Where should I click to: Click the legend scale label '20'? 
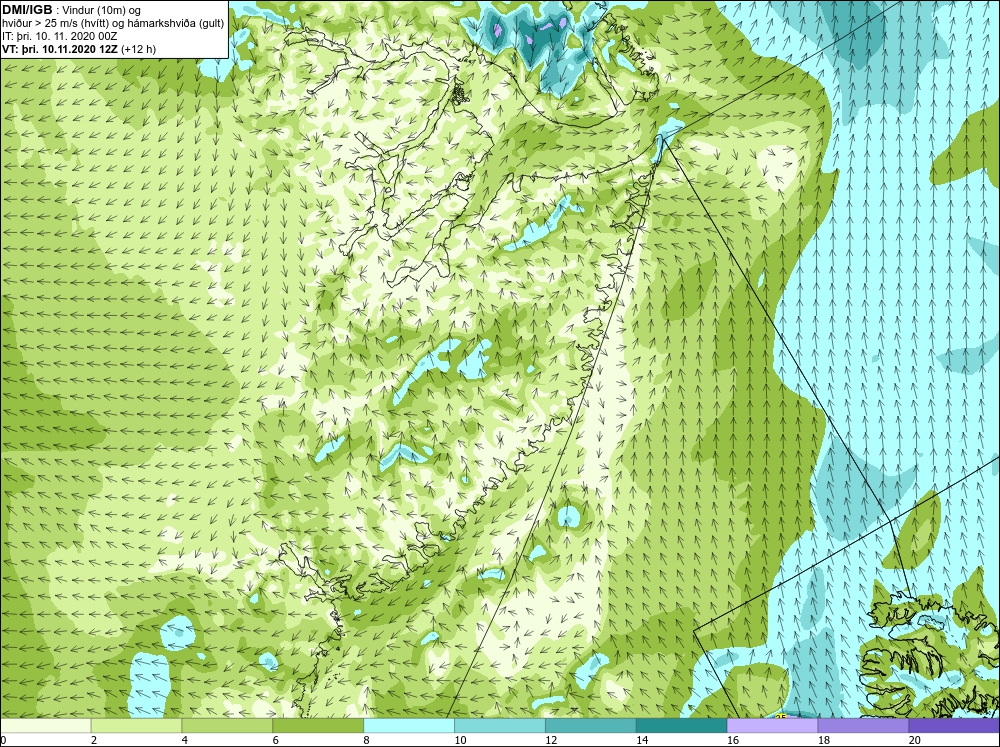915,740
